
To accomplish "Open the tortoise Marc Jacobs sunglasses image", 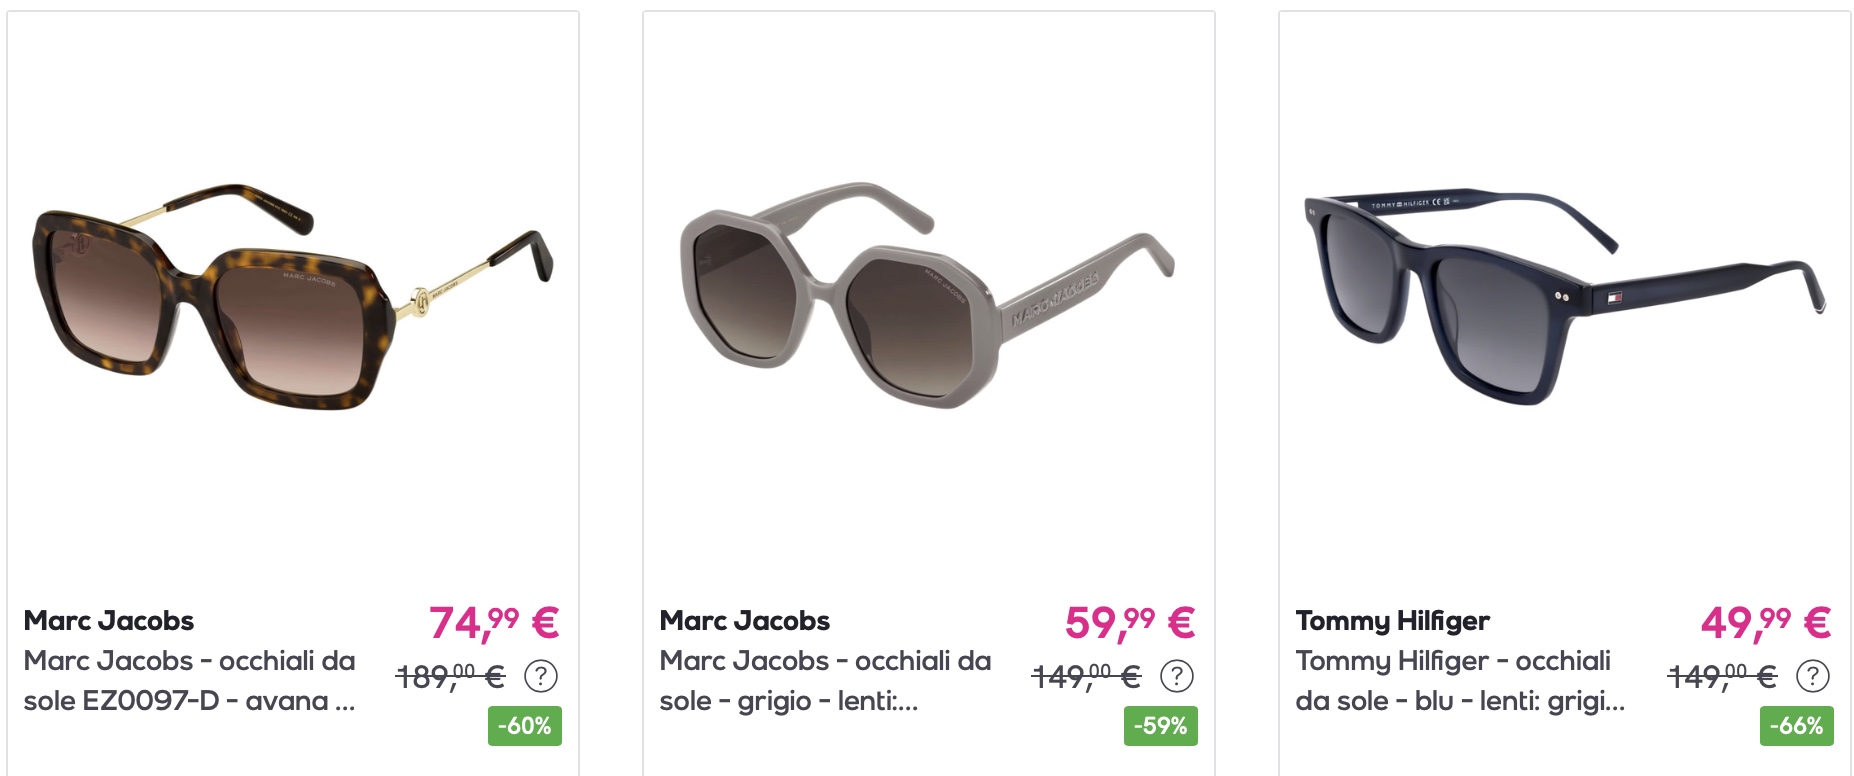I will 292,296.
